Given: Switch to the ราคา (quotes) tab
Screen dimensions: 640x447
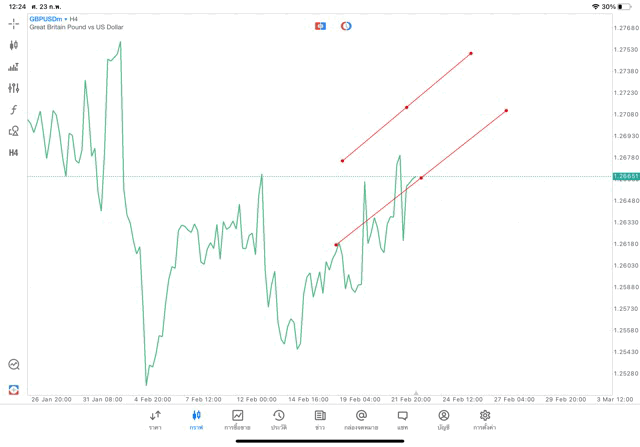Looking at the screenshot, I should click(155, 419).
